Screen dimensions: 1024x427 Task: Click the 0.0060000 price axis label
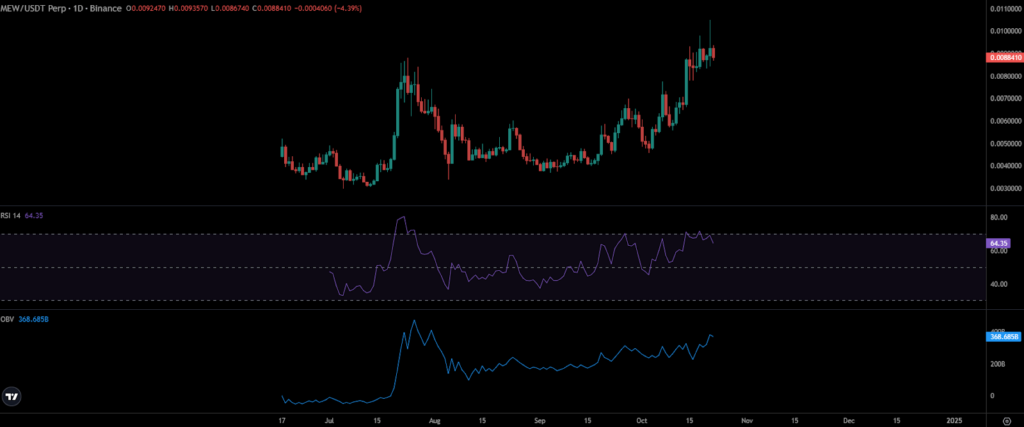click(1004, 121)
